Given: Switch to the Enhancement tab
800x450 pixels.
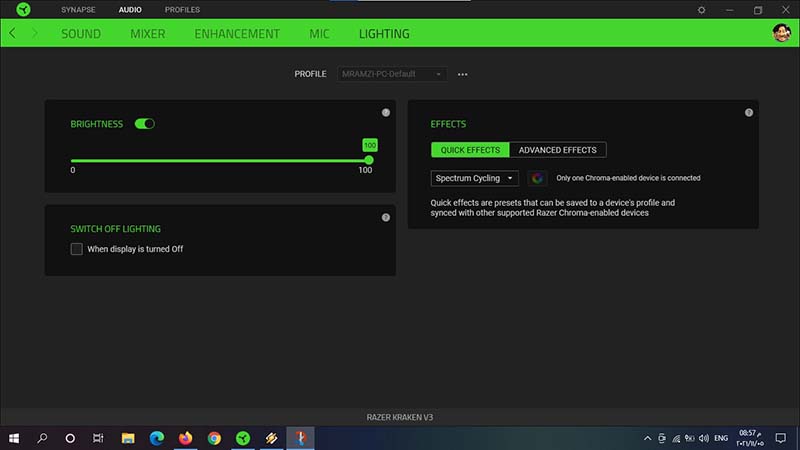Looking at the screenshot, I should pos(237,33).
